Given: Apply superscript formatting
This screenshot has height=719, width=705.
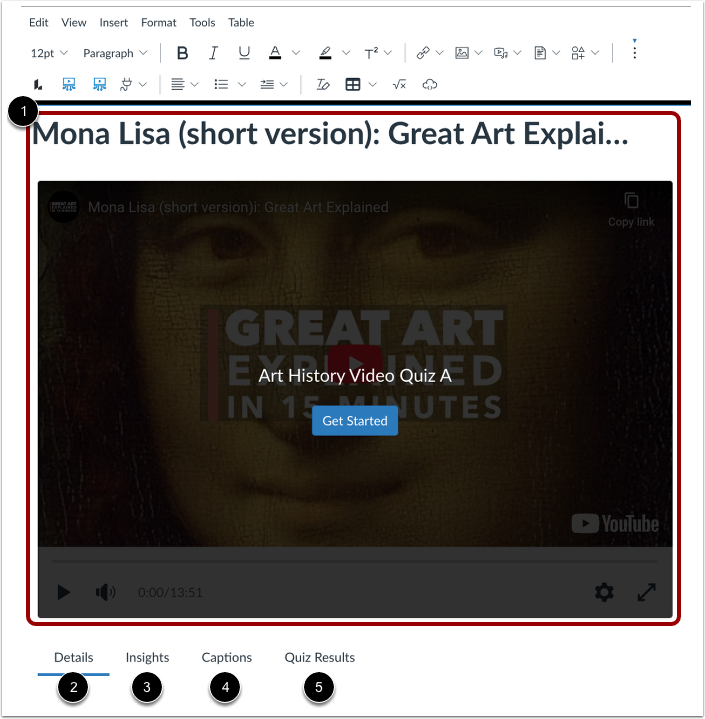Looking at the screenshot, I should tap(371, 53).
